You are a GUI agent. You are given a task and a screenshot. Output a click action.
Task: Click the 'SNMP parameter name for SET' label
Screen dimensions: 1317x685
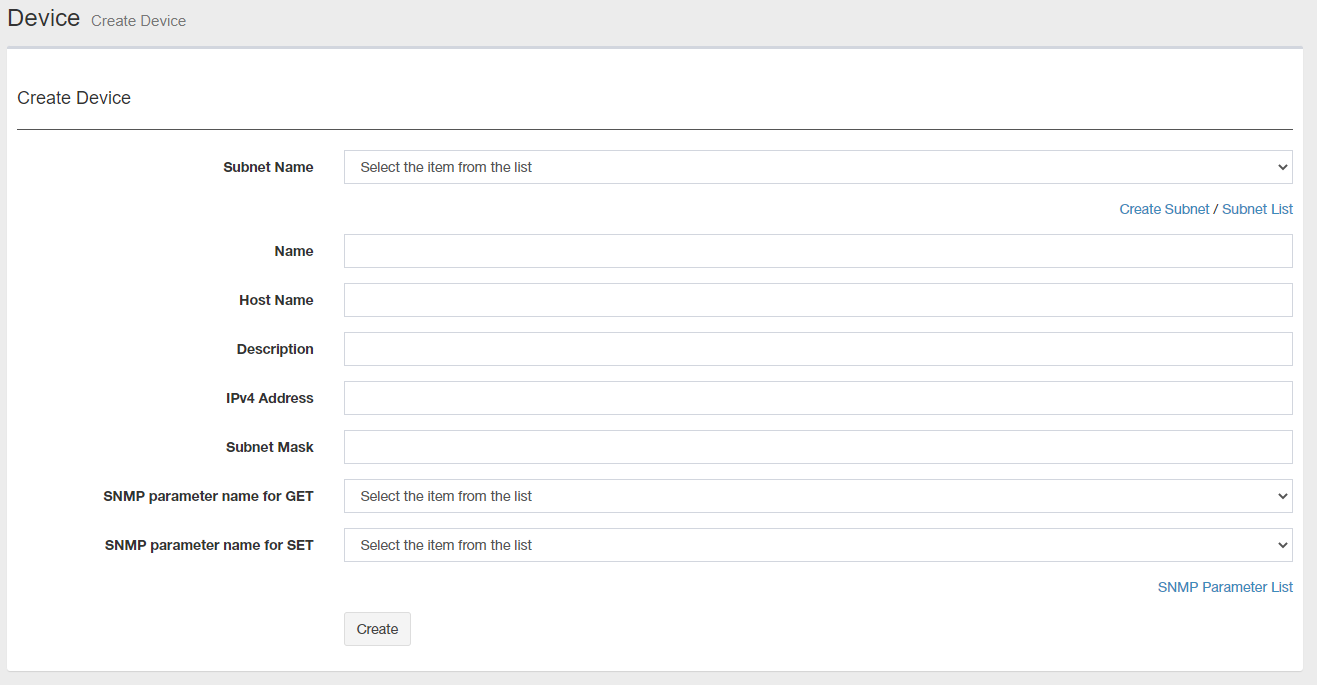209,545
